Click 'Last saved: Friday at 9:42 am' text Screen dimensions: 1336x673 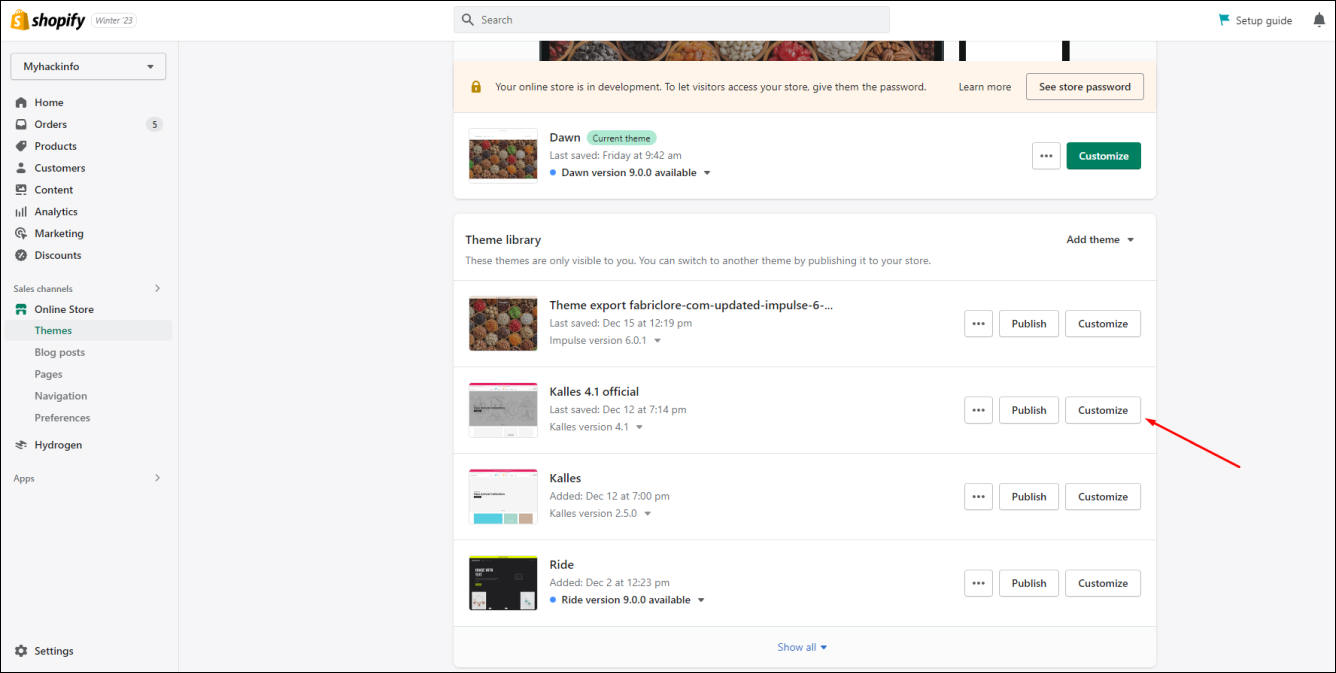coord(616,156)
